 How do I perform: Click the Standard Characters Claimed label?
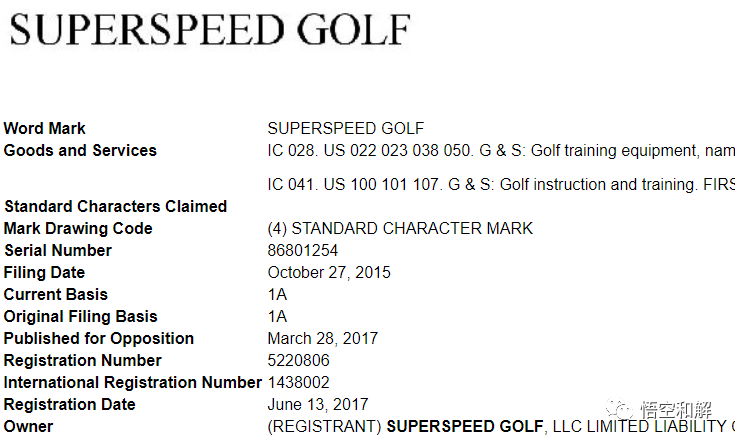(116, 207)
